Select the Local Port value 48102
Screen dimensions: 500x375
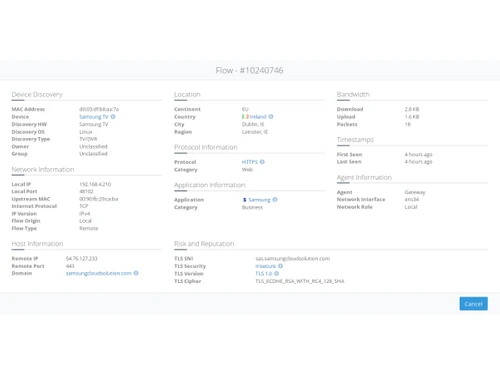point(86,191)
